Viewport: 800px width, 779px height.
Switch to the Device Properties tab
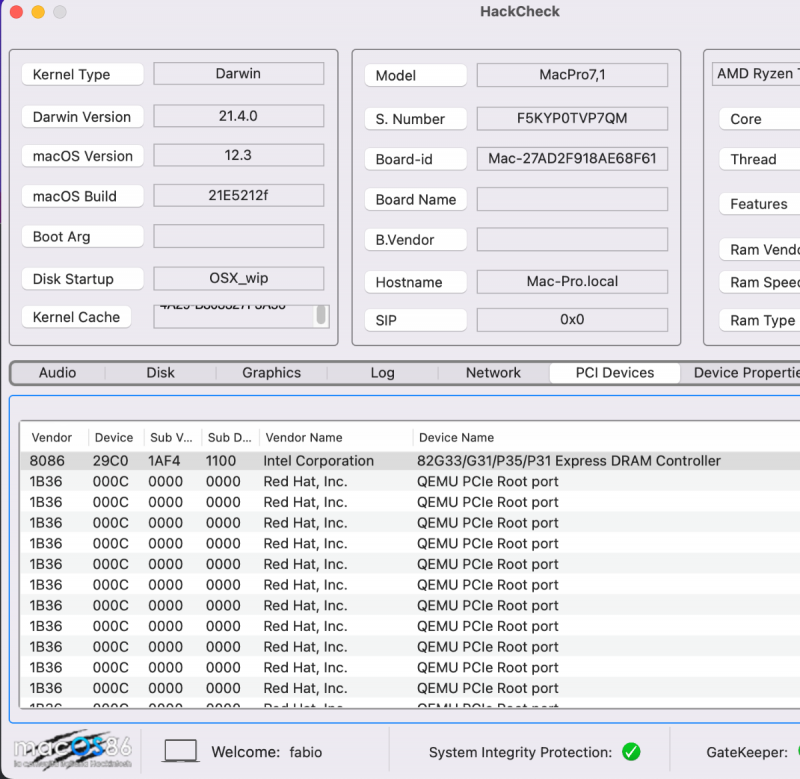(x=745, y=373)
